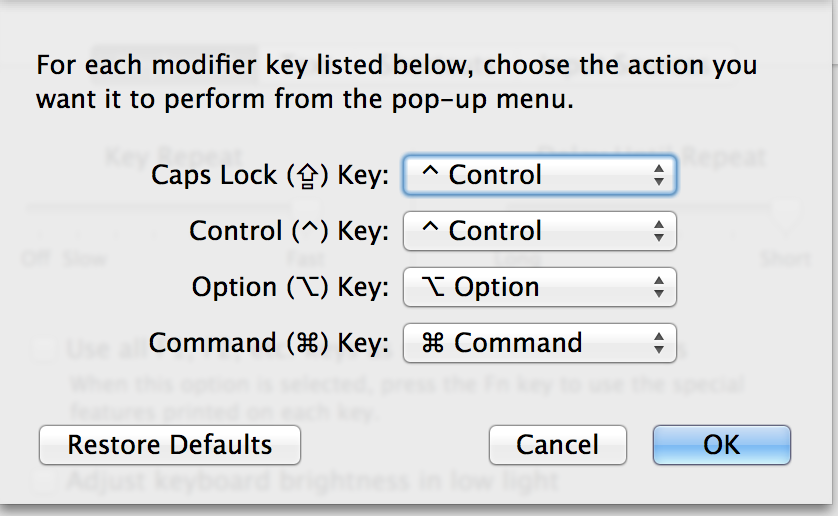838x516 pixels.
Task: Click the Off label under Key Repeat
Action: (34, 259)
